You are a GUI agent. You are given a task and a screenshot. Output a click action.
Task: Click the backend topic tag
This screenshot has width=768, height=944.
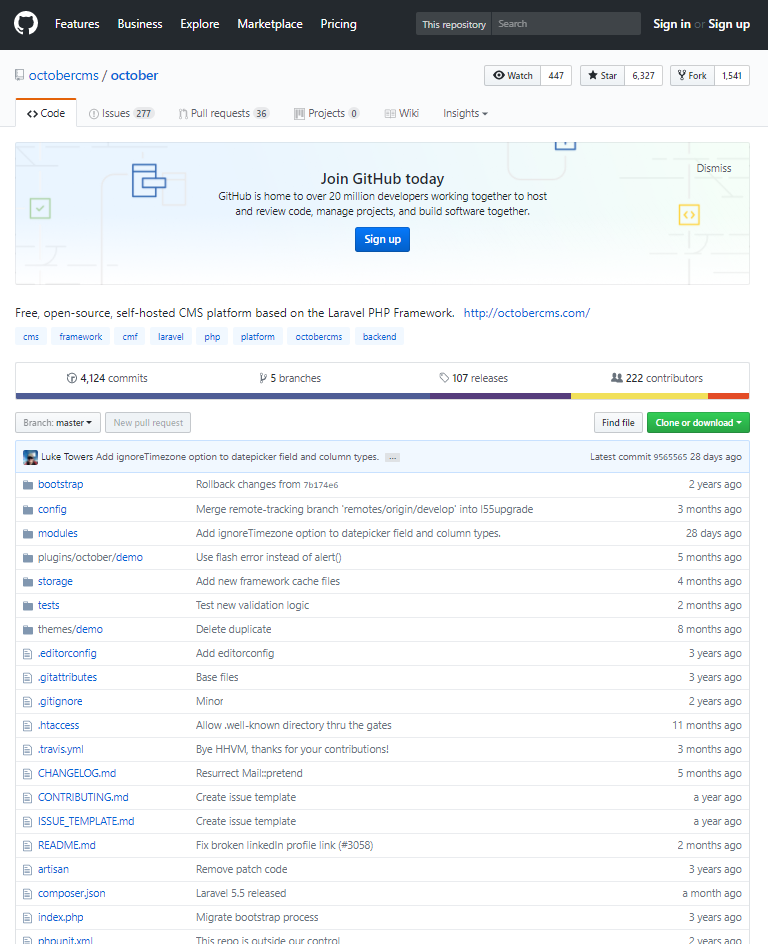point(380,337)
